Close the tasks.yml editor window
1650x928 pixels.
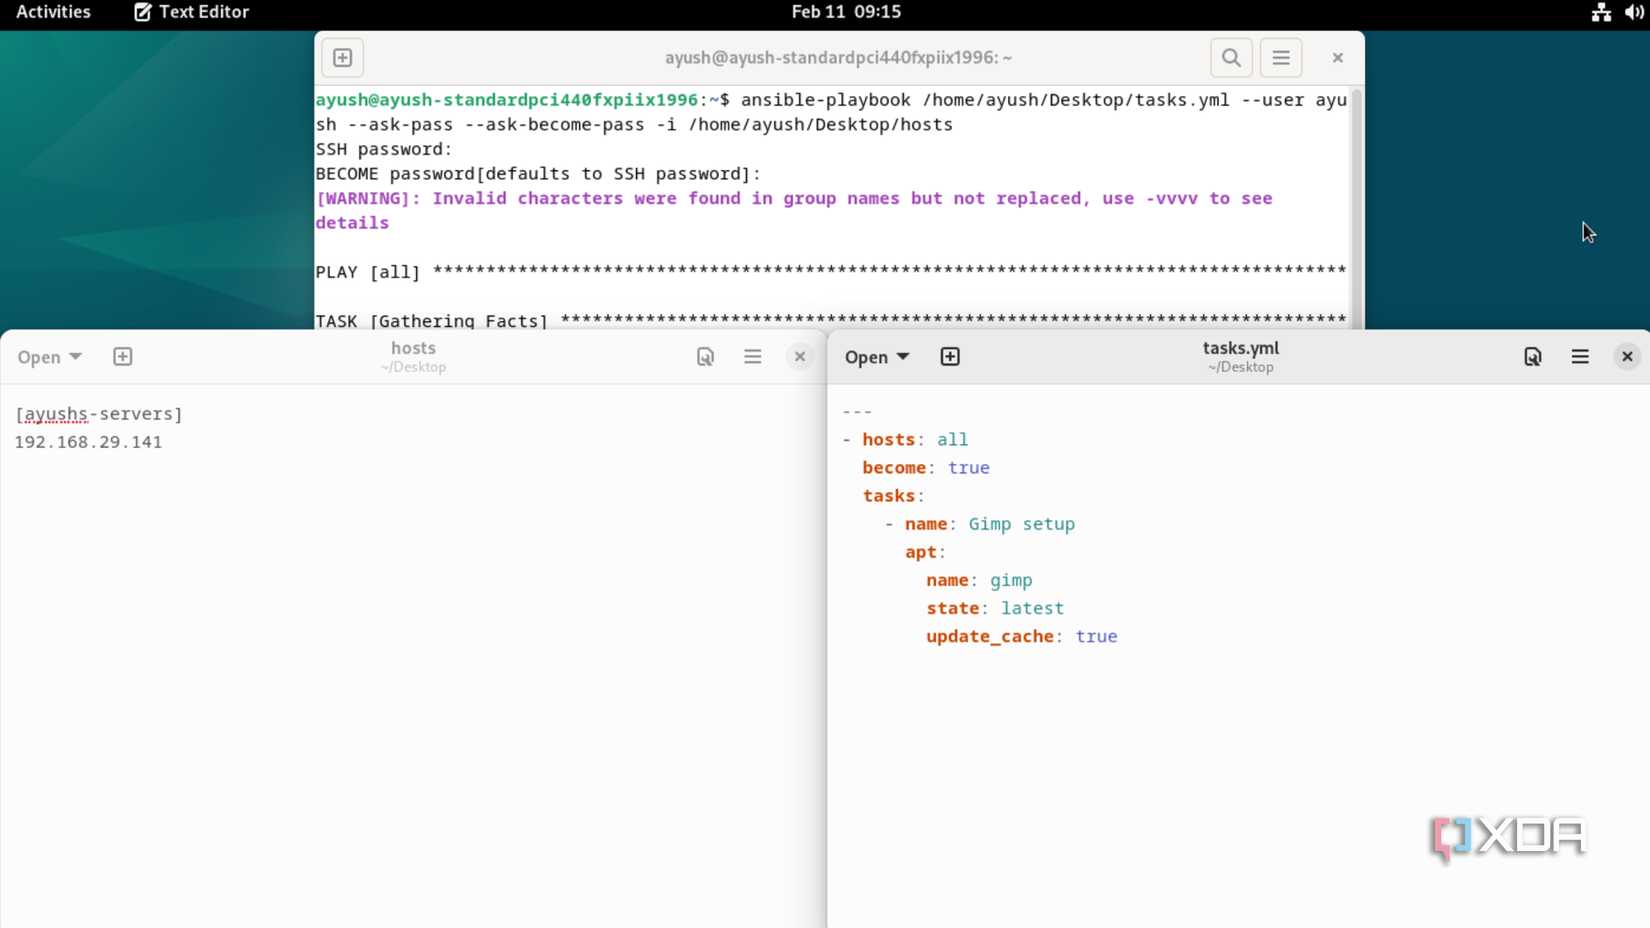click(1627, 357)
